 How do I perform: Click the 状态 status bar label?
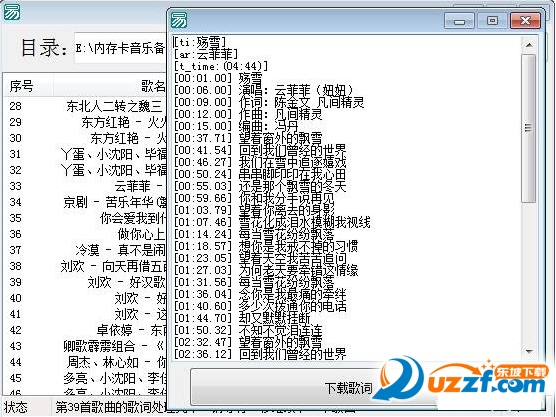[16, 407]
